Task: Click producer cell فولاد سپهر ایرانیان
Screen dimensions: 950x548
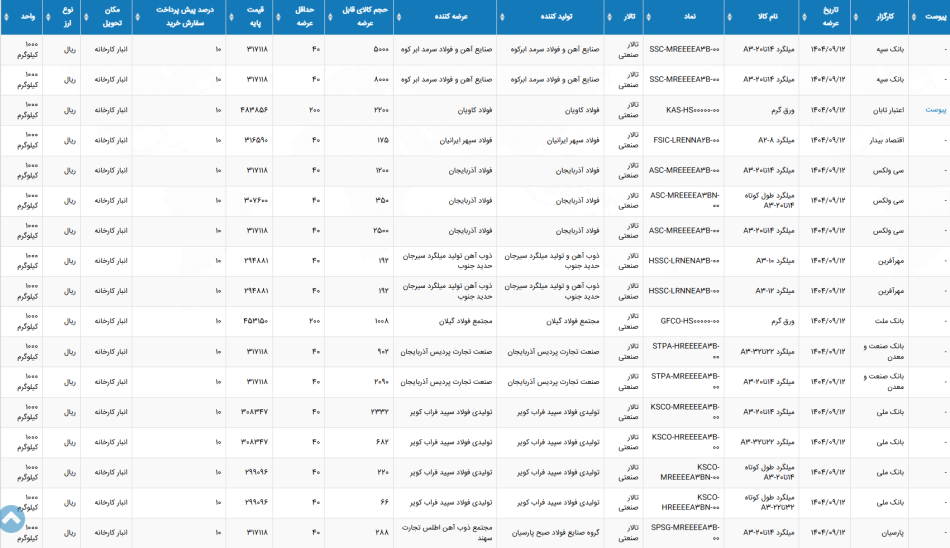Action: tap(550, 141)
